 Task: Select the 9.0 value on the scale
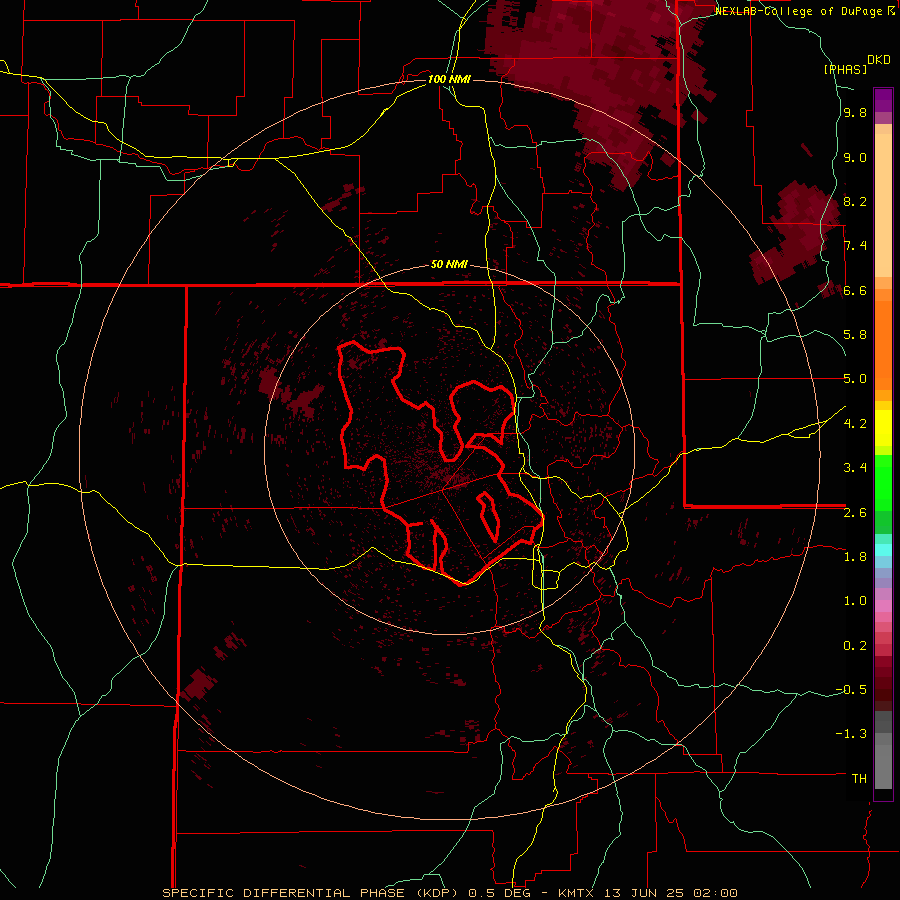(855, 157)
